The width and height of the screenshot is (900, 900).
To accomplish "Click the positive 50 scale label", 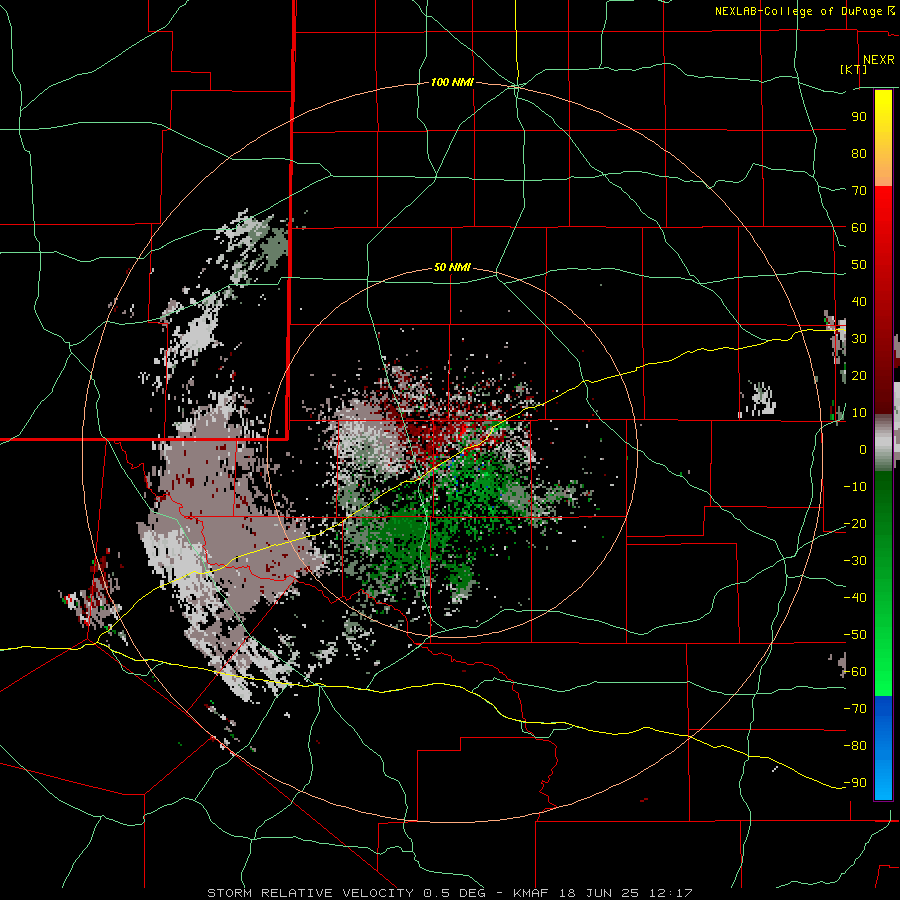I will (x=859, y=265).
